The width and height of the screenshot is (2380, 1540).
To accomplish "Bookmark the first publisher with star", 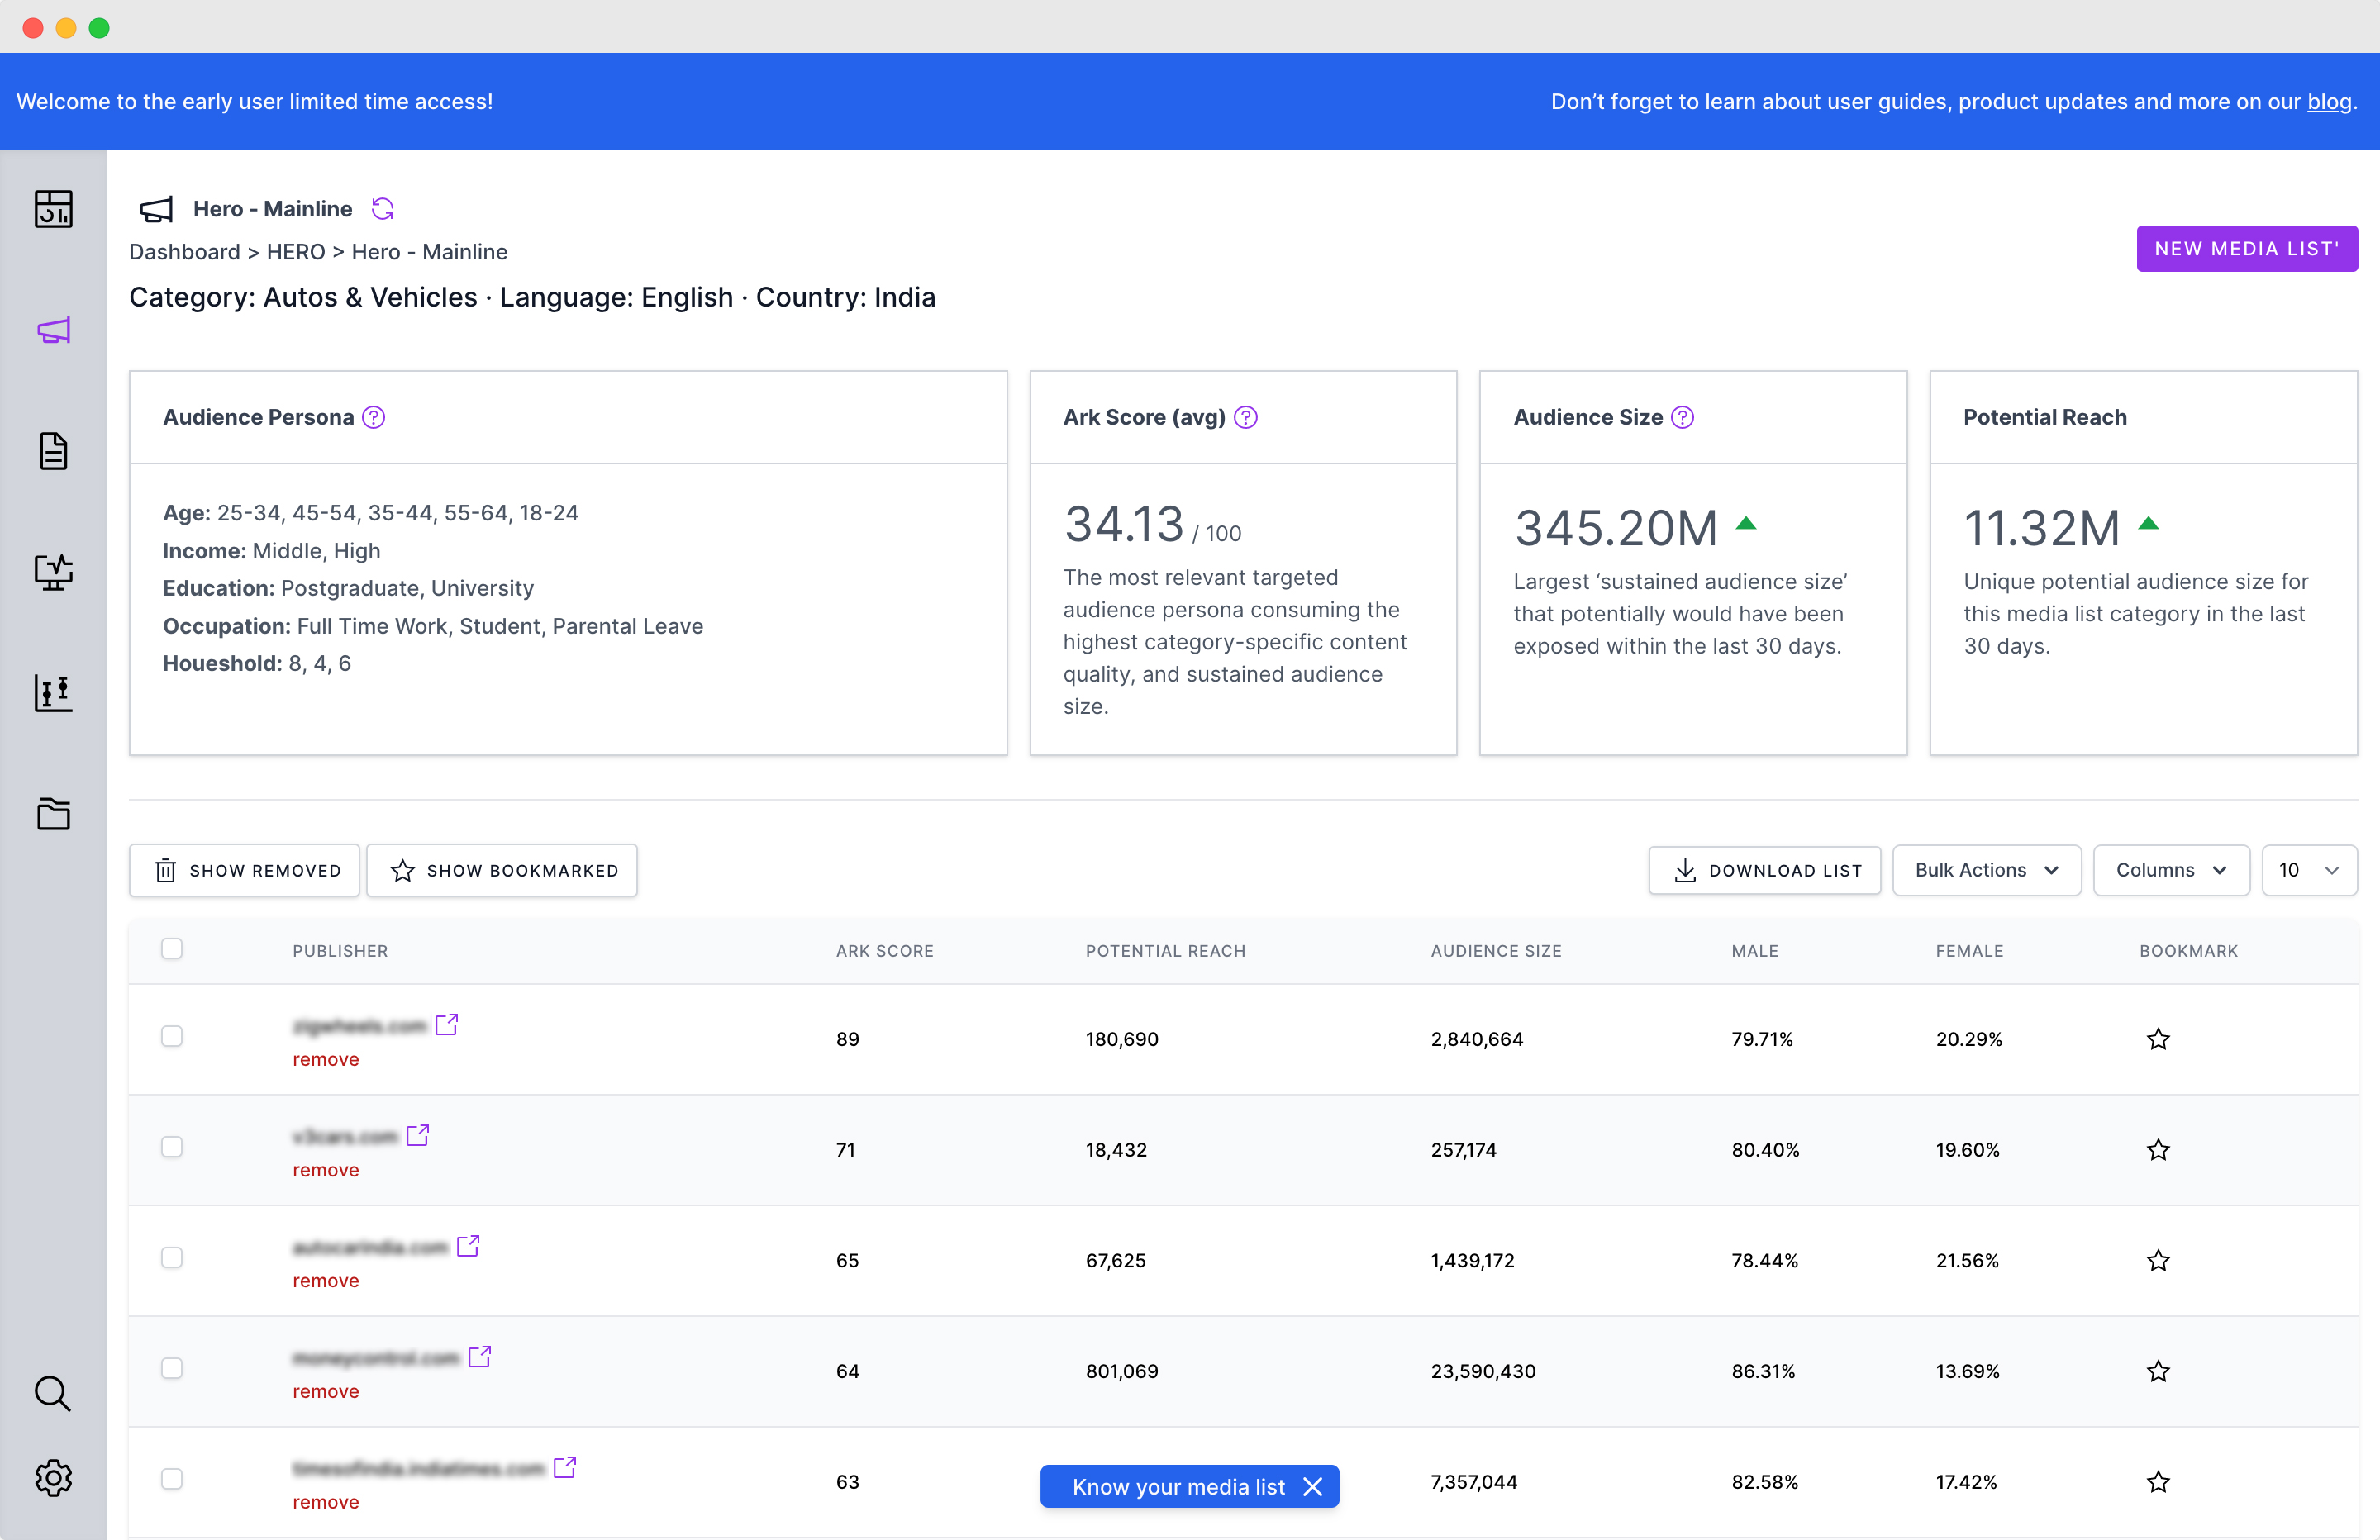I will click(2158, 1039).
